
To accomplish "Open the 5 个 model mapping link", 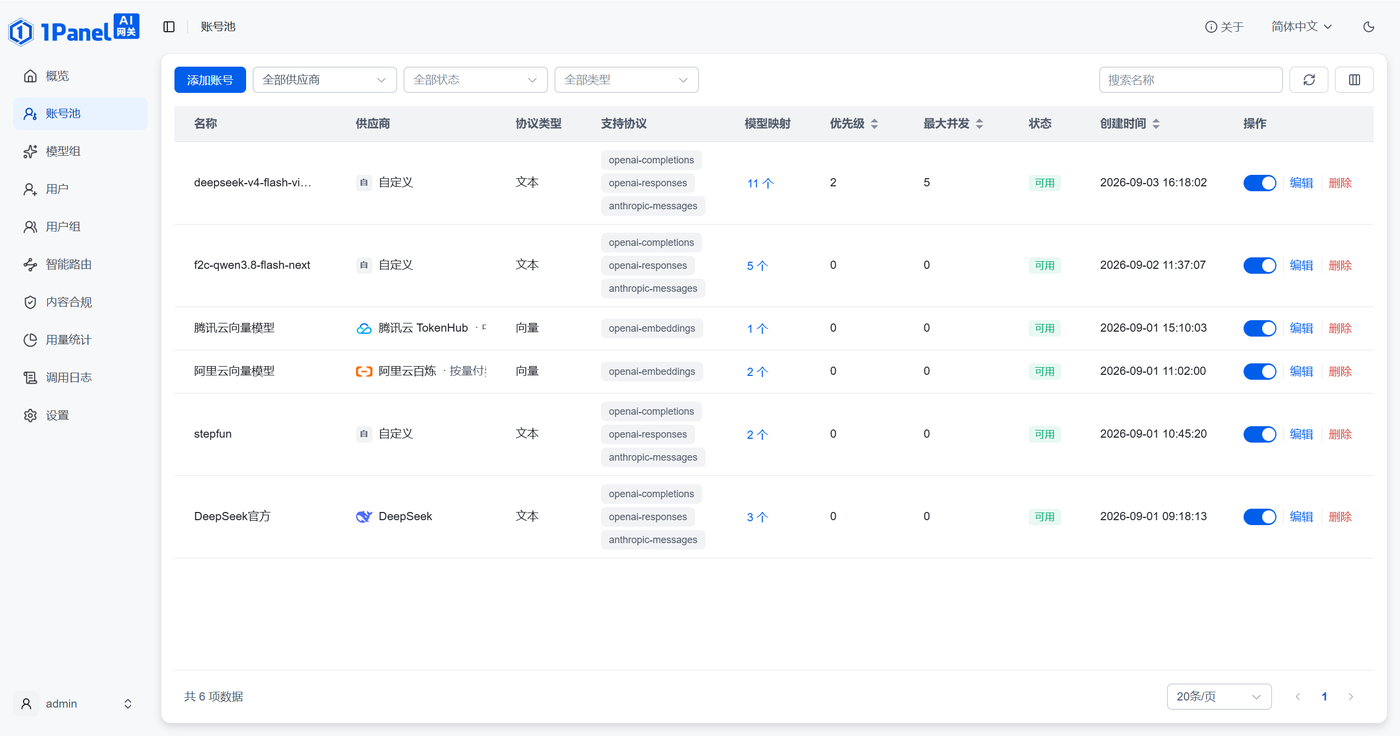I will click(x=757, y=266).
